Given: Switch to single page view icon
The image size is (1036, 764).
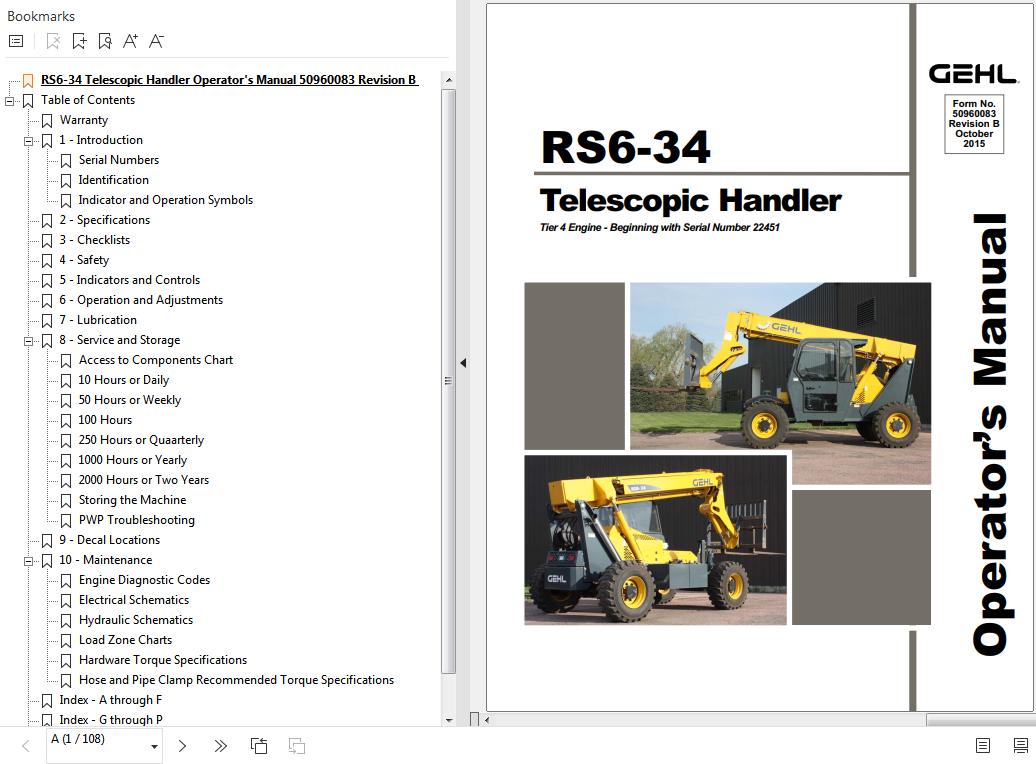Looking at the screenshot, I should click(982, 745).
